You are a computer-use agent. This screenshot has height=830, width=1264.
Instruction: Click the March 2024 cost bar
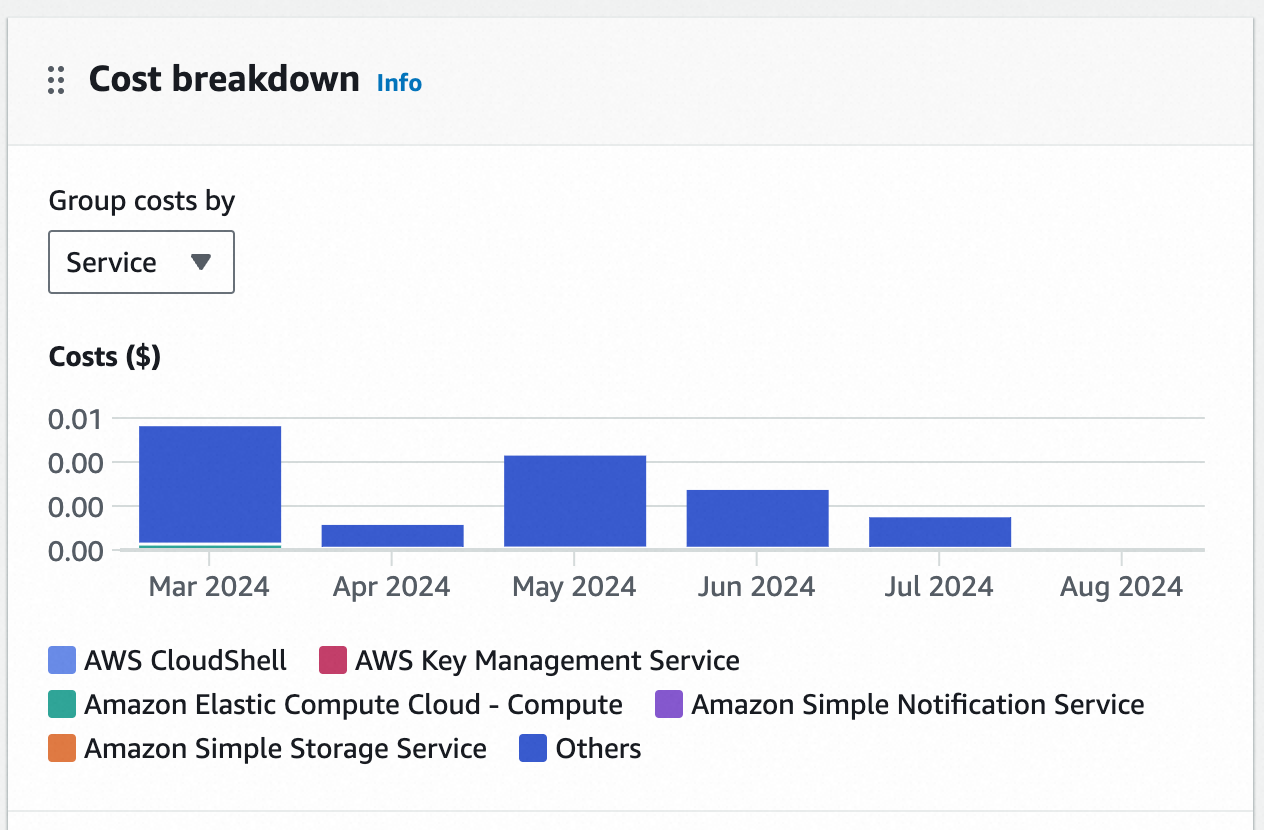pyautogui.click(x=210, y=485)
